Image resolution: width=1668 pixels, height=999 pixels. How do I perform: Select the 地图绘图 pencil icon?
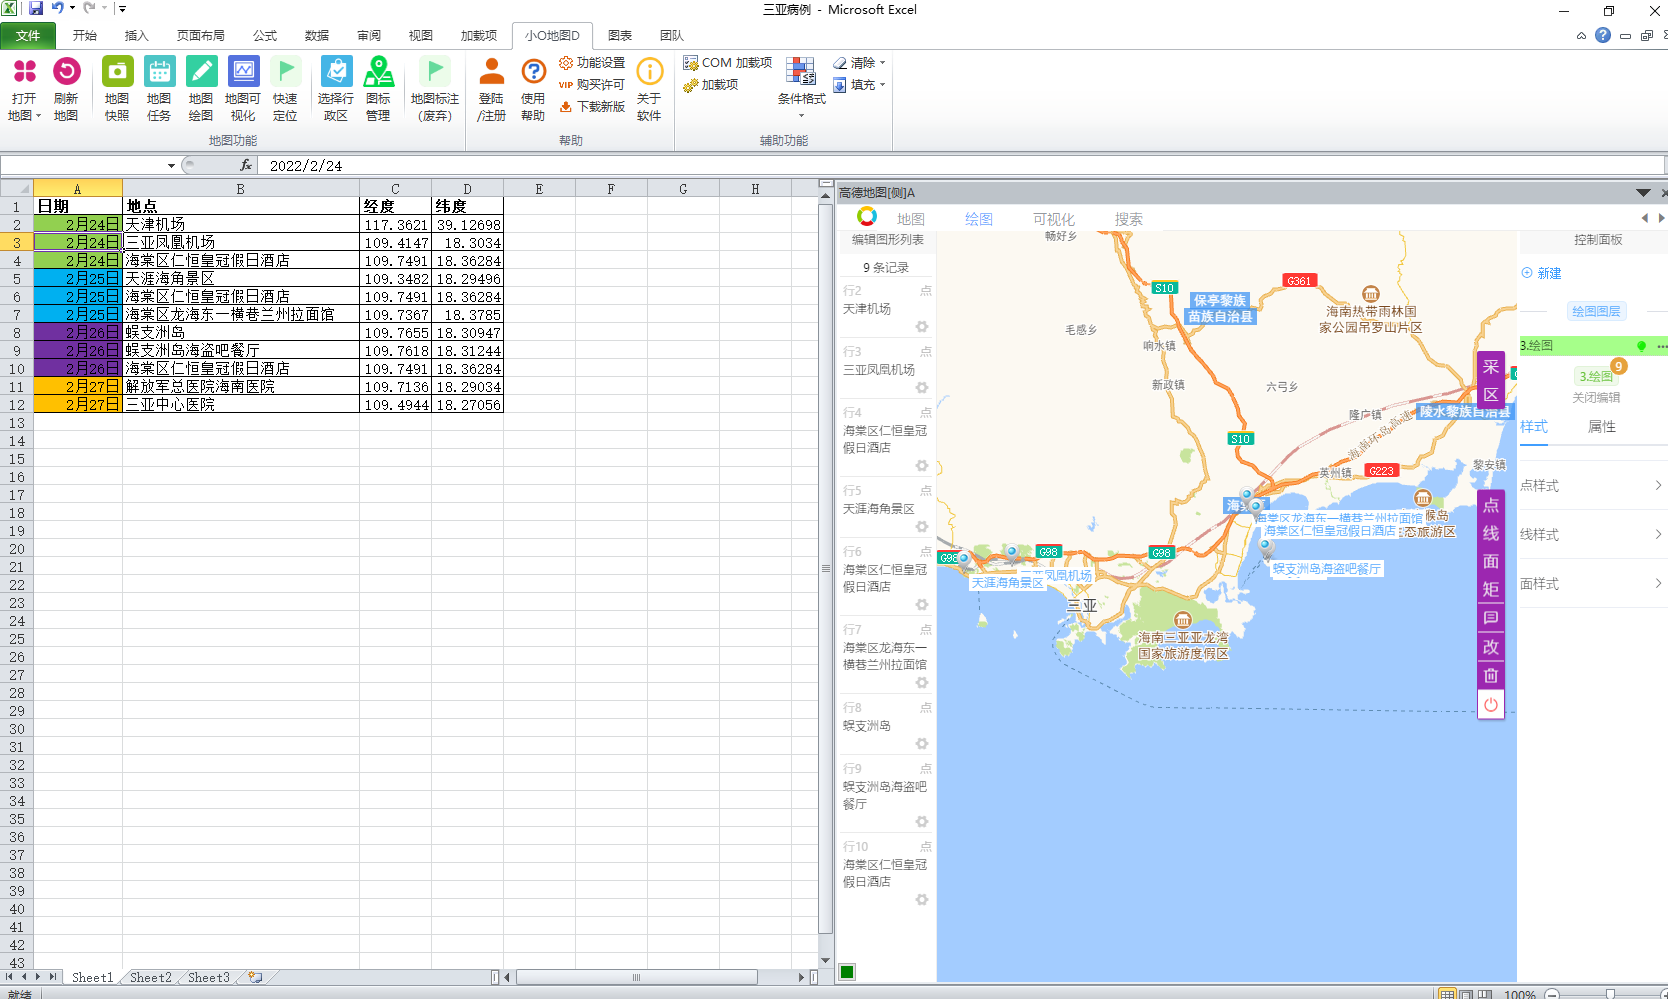(201, 73)
